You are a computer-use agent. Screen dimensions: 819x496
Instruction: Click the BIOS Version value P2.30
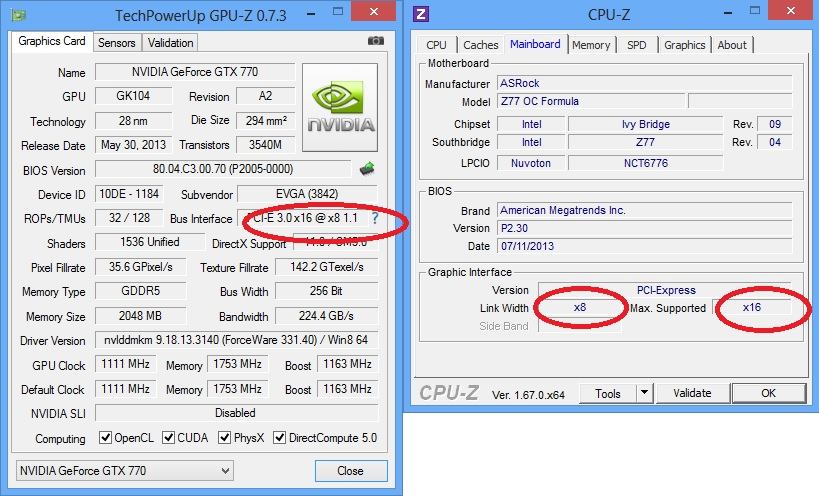click(x=645, y=228)
